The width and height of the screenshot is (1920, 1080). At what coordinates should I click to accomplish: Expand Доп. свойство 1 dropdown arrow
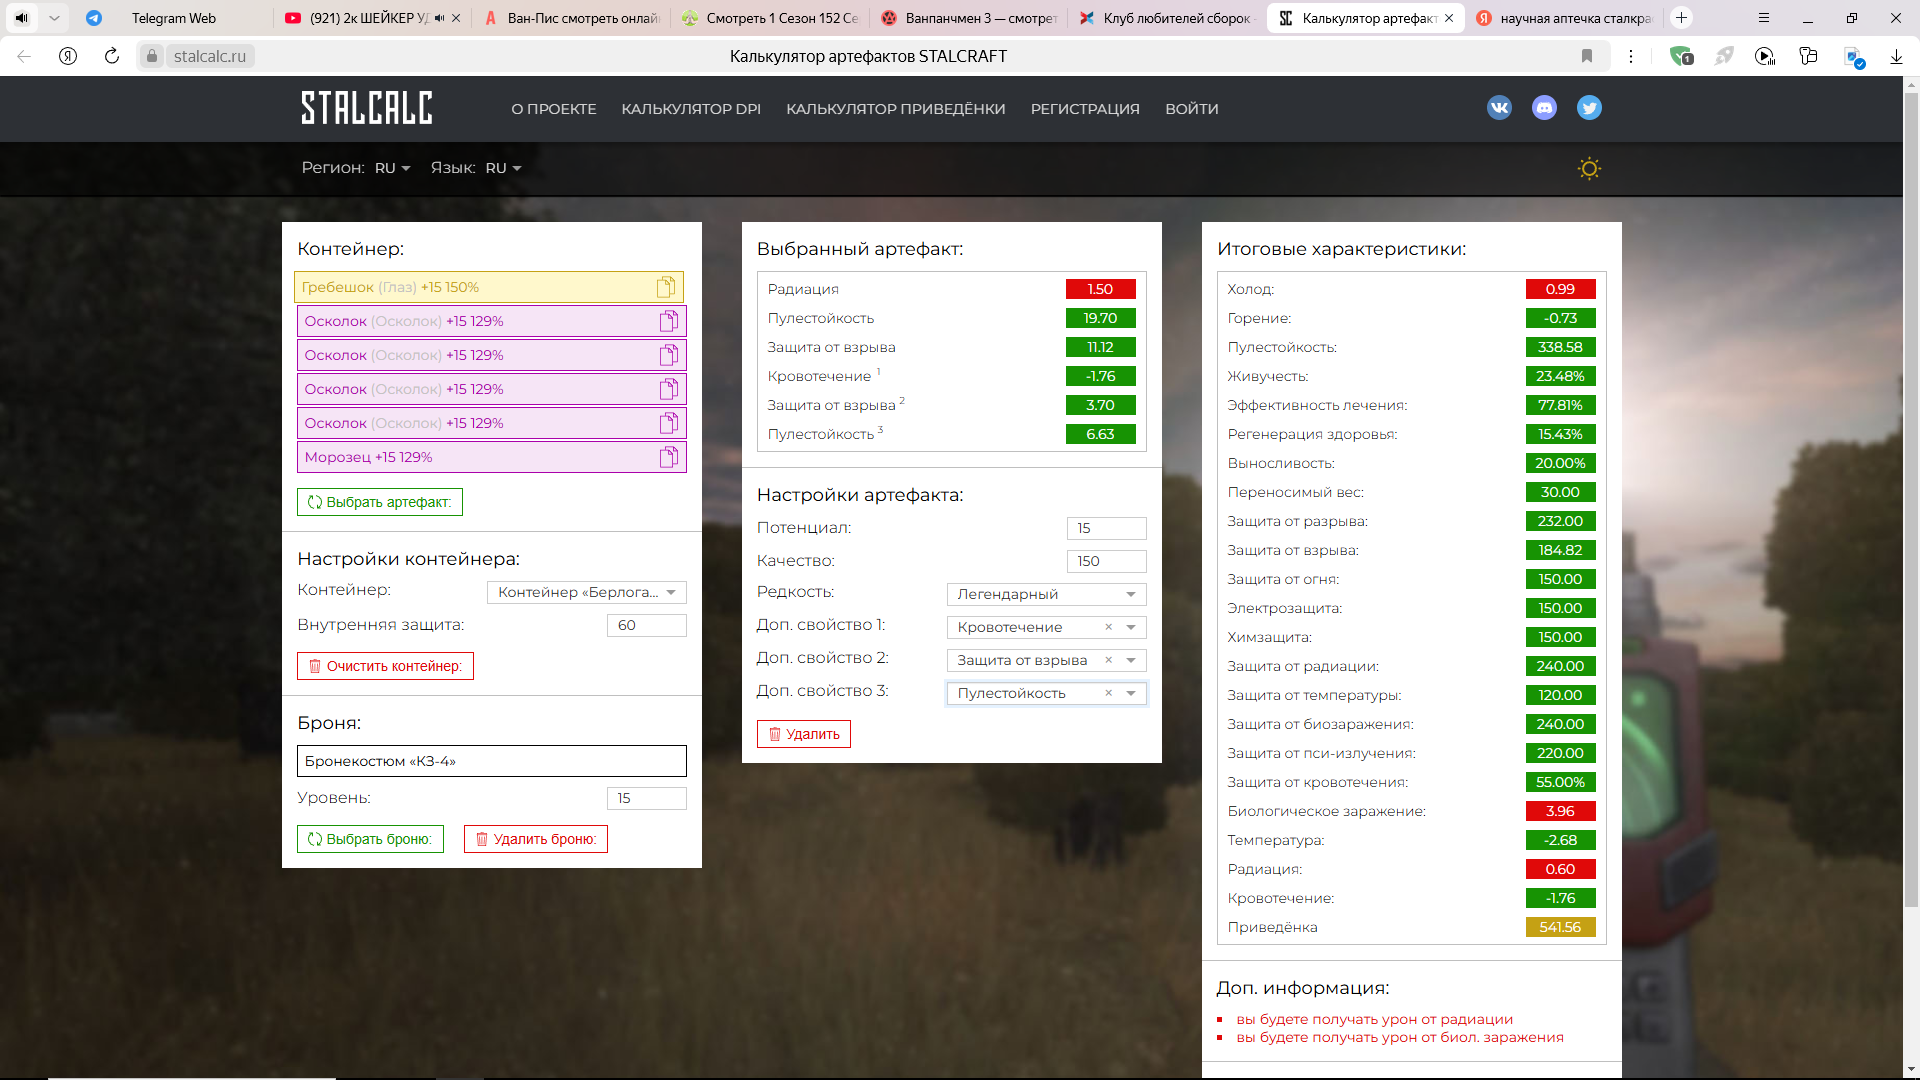1131,627
